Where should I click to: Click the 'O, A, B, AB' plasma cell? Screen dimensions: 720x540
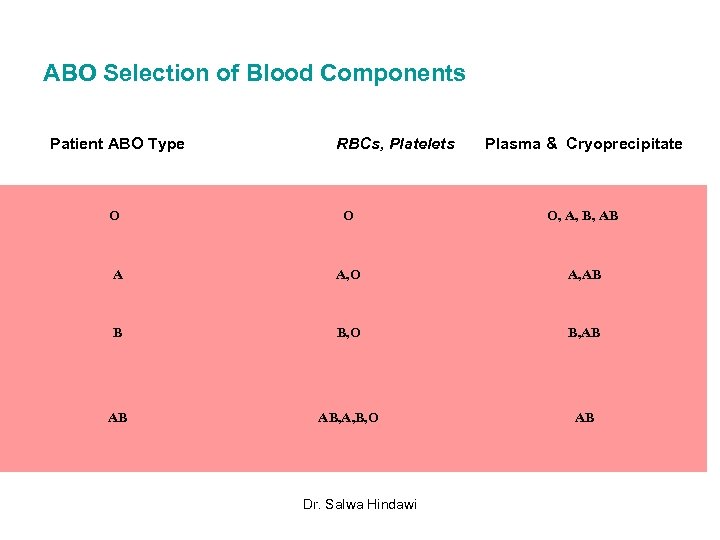coord(582,215)
